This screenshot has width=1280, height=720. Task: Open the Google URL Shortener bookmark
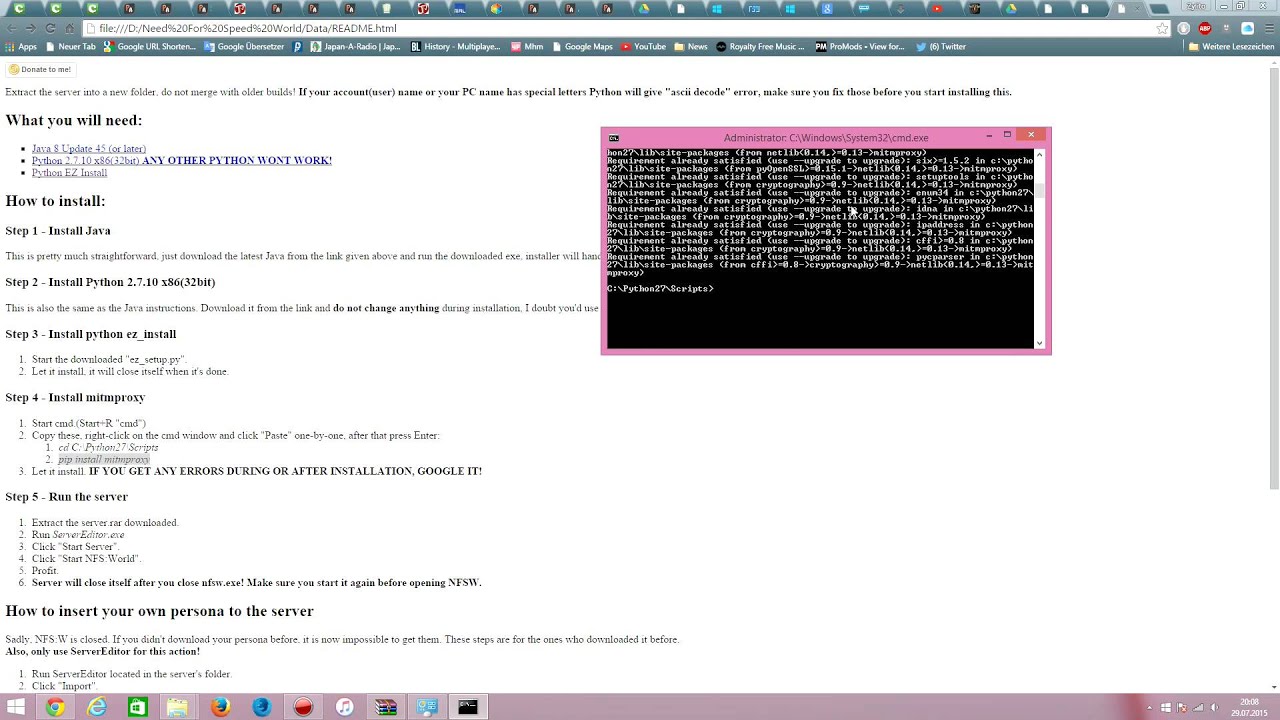click(x=150, y=46)
